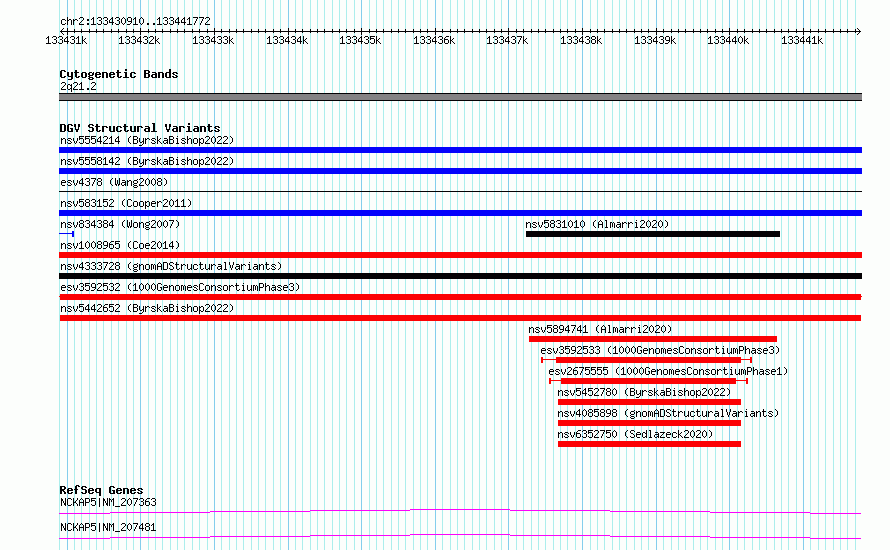
Task: Open esv3592533 (1000GenomesConsortiumPhase3) label
Action: [x=660, y=350]
